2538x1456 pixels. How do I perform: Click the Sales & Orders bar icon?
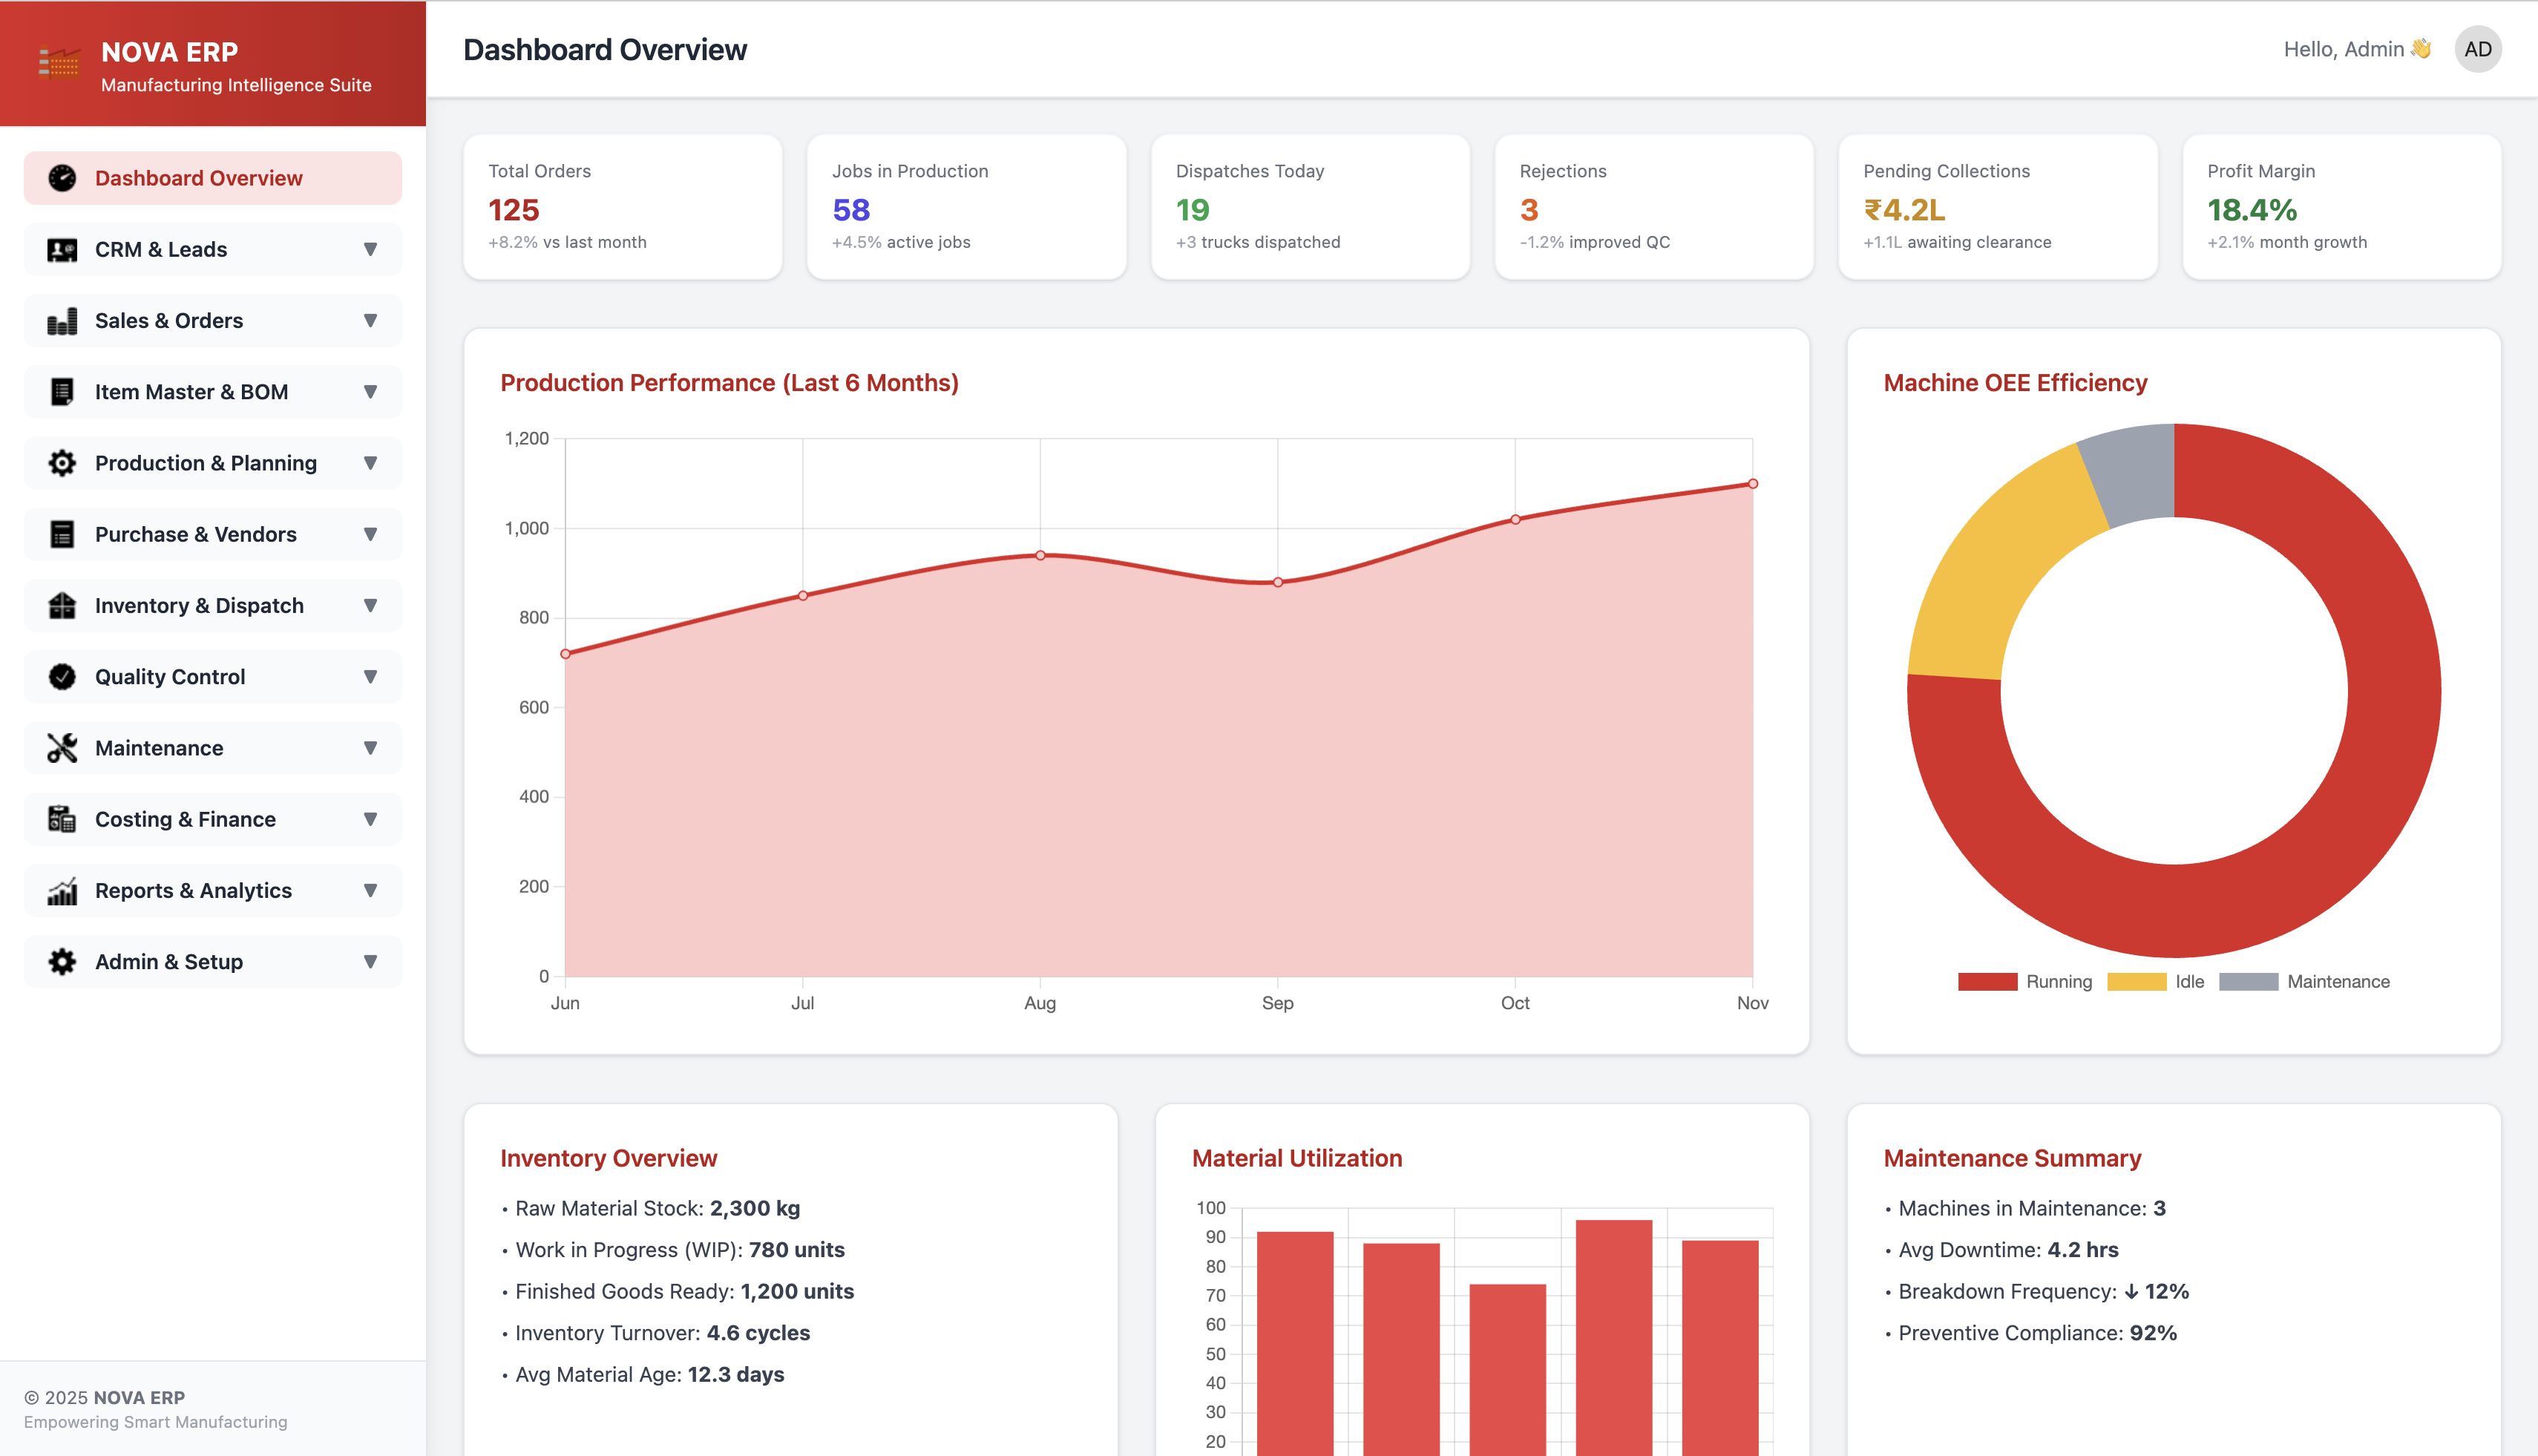click(62, 321)
